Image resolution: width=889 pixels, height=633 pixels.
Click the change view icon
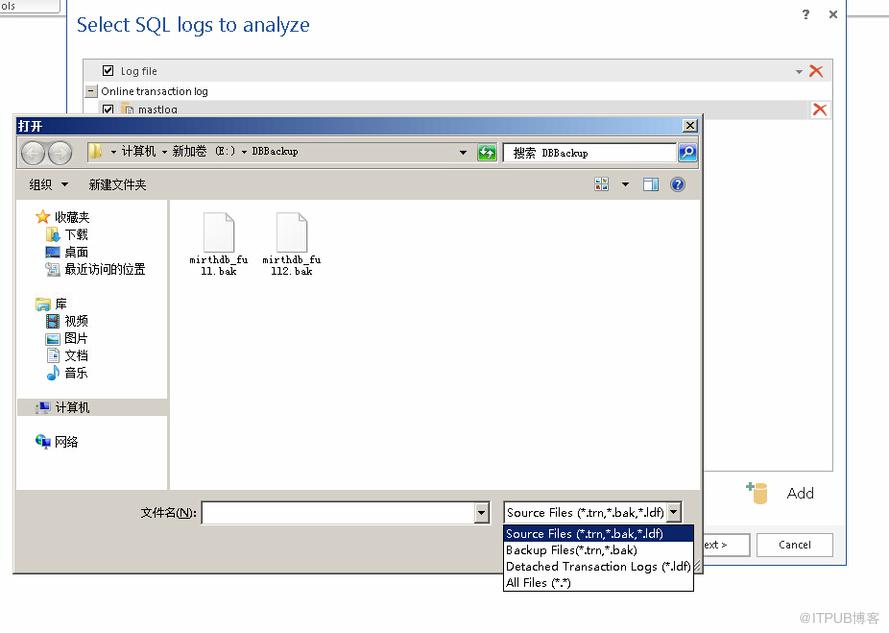click(602, 184)
